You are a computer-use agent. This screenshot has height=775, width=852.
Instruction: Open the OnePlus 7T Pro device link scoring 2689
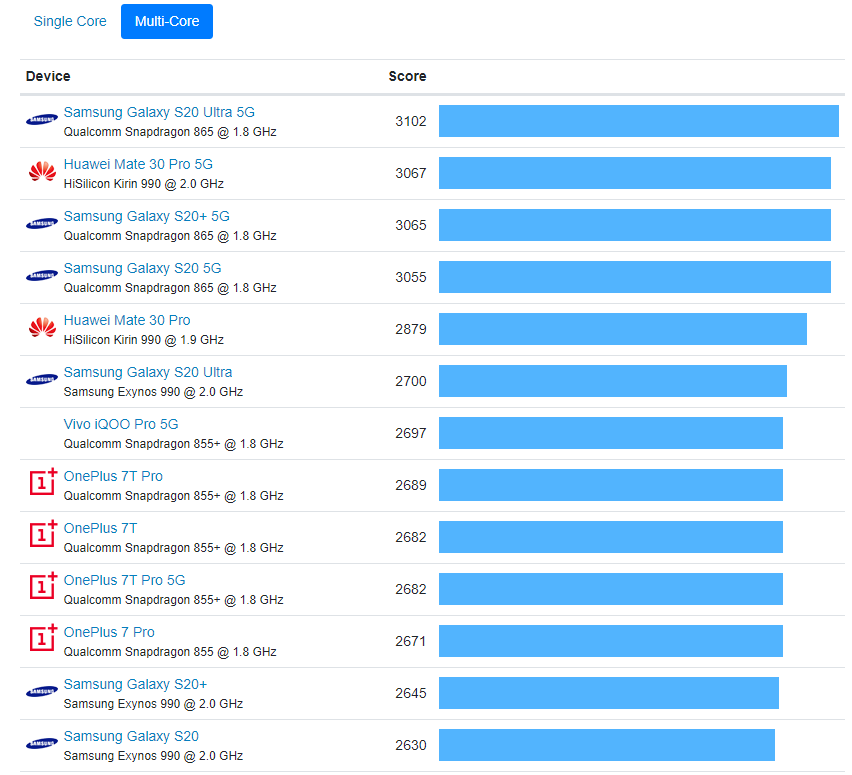113,476
